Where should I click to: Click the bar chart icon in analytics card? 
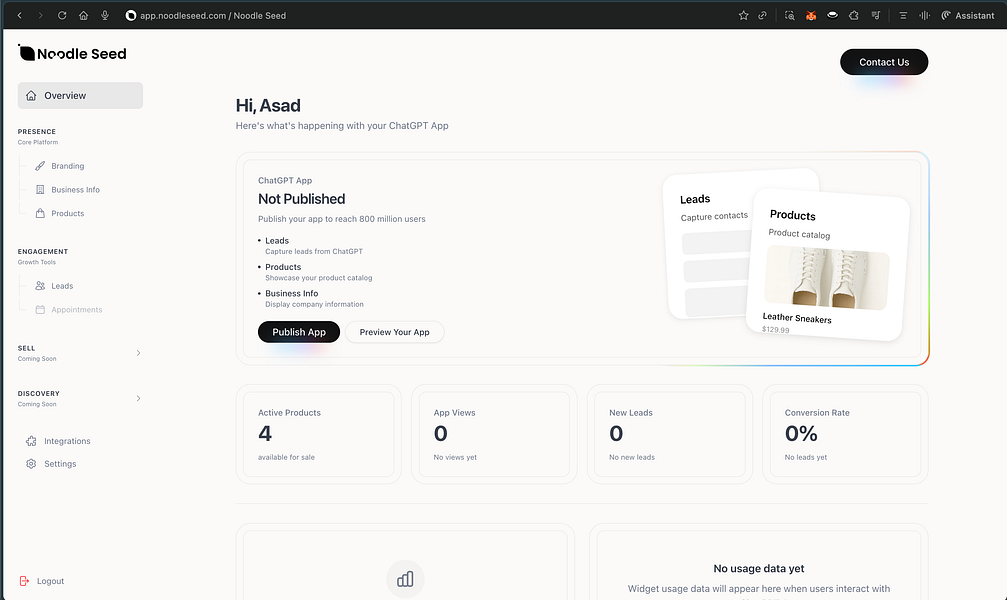pos(405,579)
